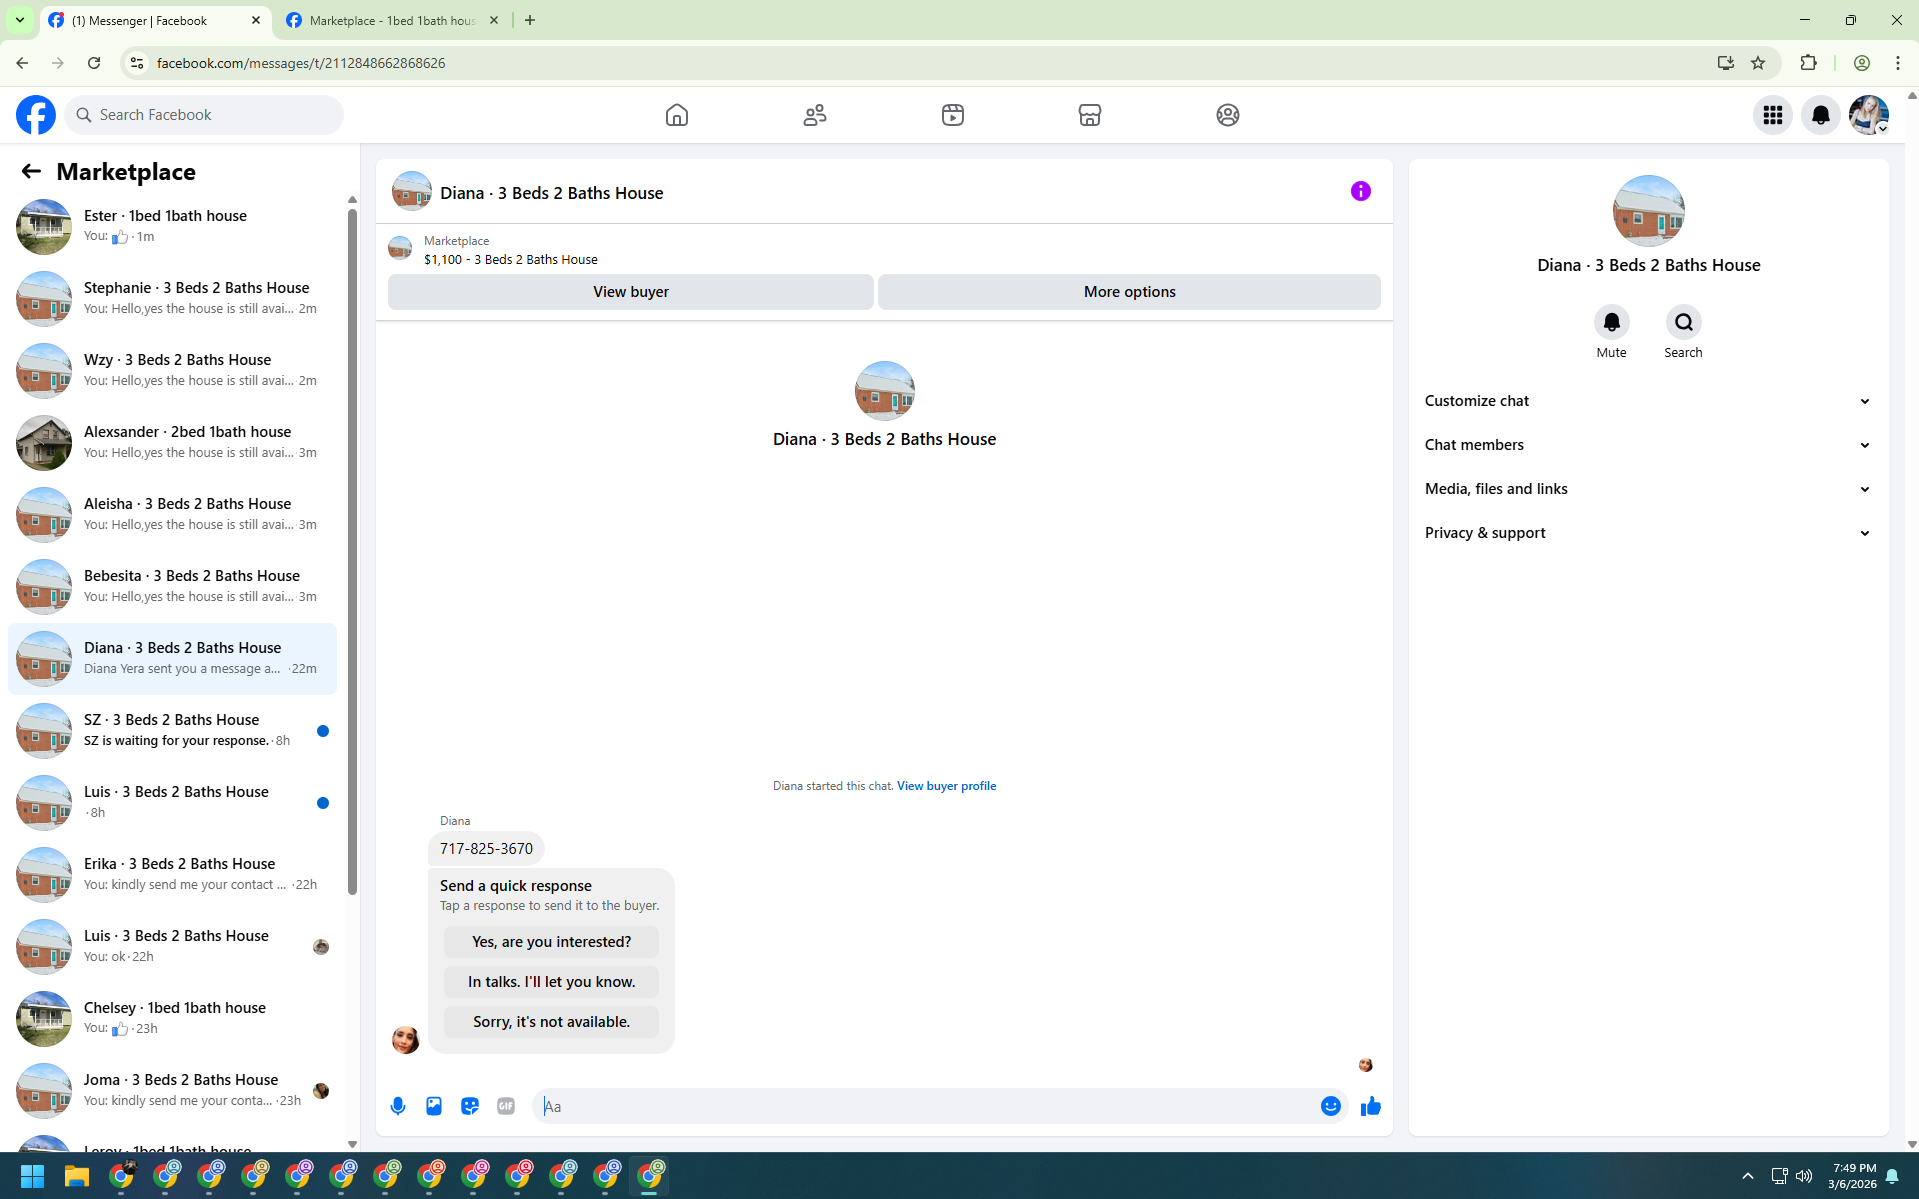This screenshot has height=1199, width=1919.
Task: Switch to Marketplace 1bed 1bath house tab
Action: tap(393, 20)
